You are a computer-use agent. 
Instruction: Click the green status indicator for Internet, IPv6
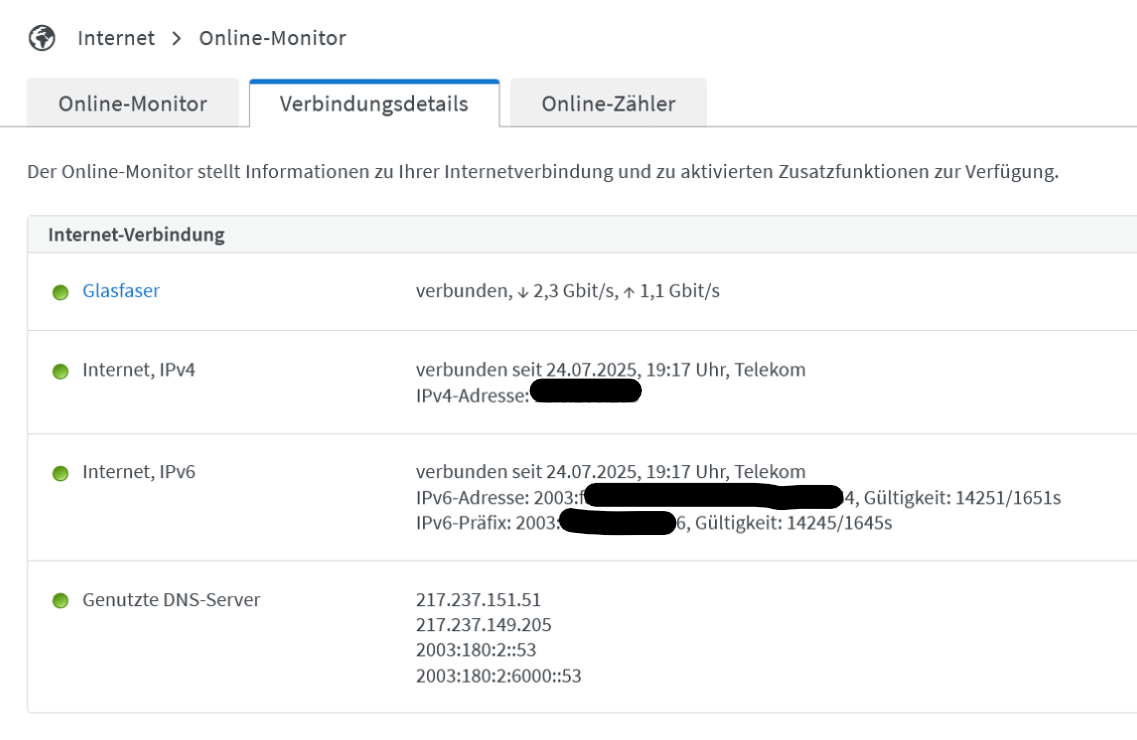(60, 473)
